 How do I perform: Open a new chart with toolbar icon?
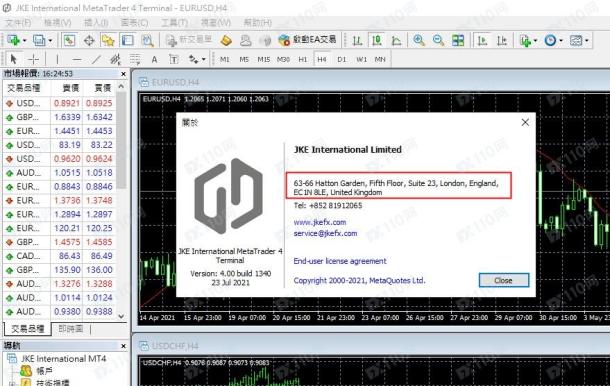pyautogui.click(x=13, y=40)
